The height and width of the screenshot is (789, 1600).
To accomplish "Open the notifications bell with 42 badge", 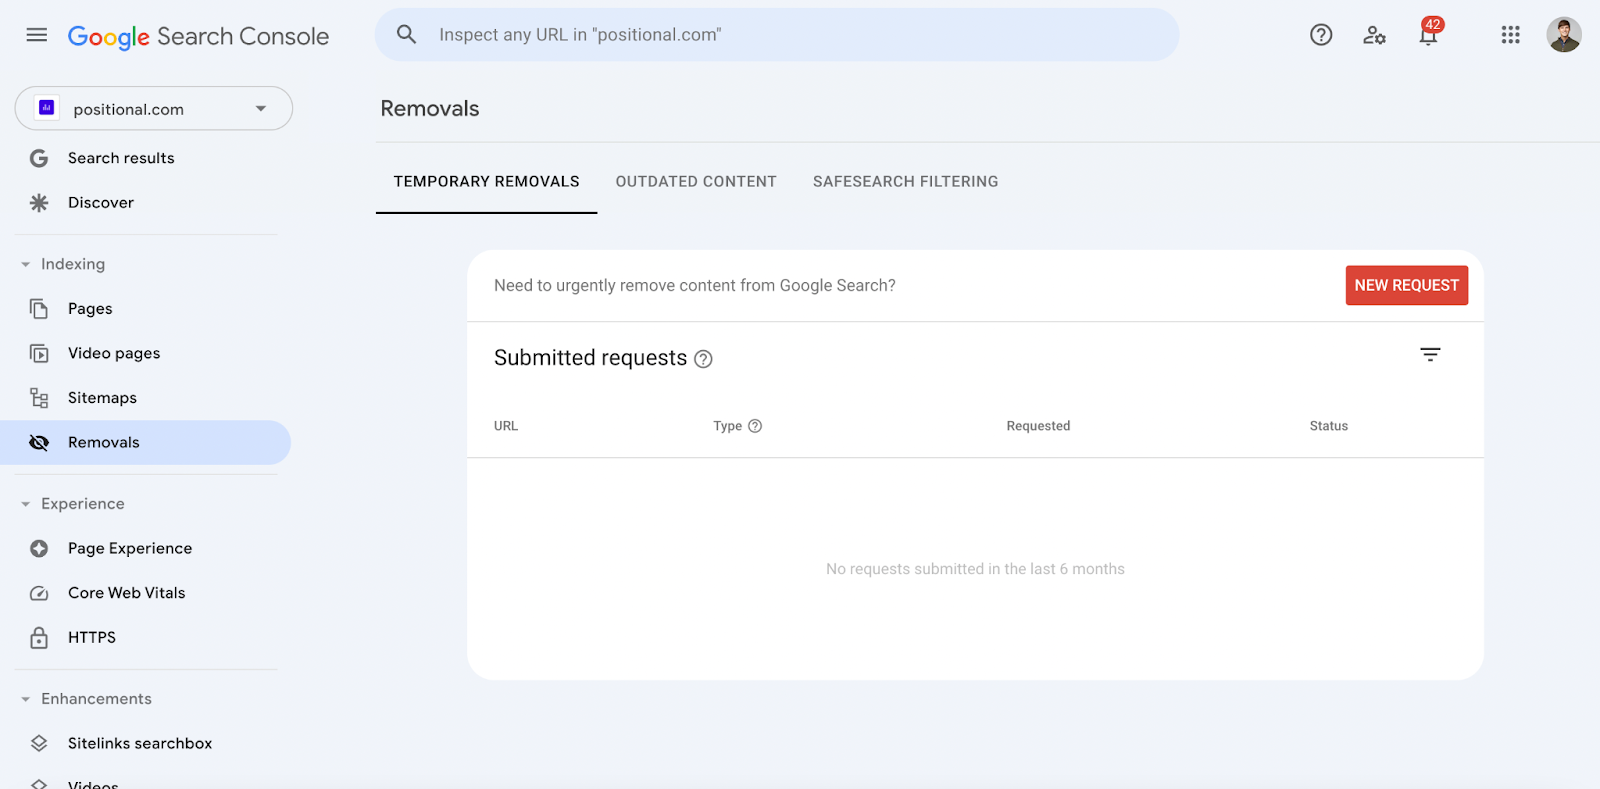I will (1430, 33).
